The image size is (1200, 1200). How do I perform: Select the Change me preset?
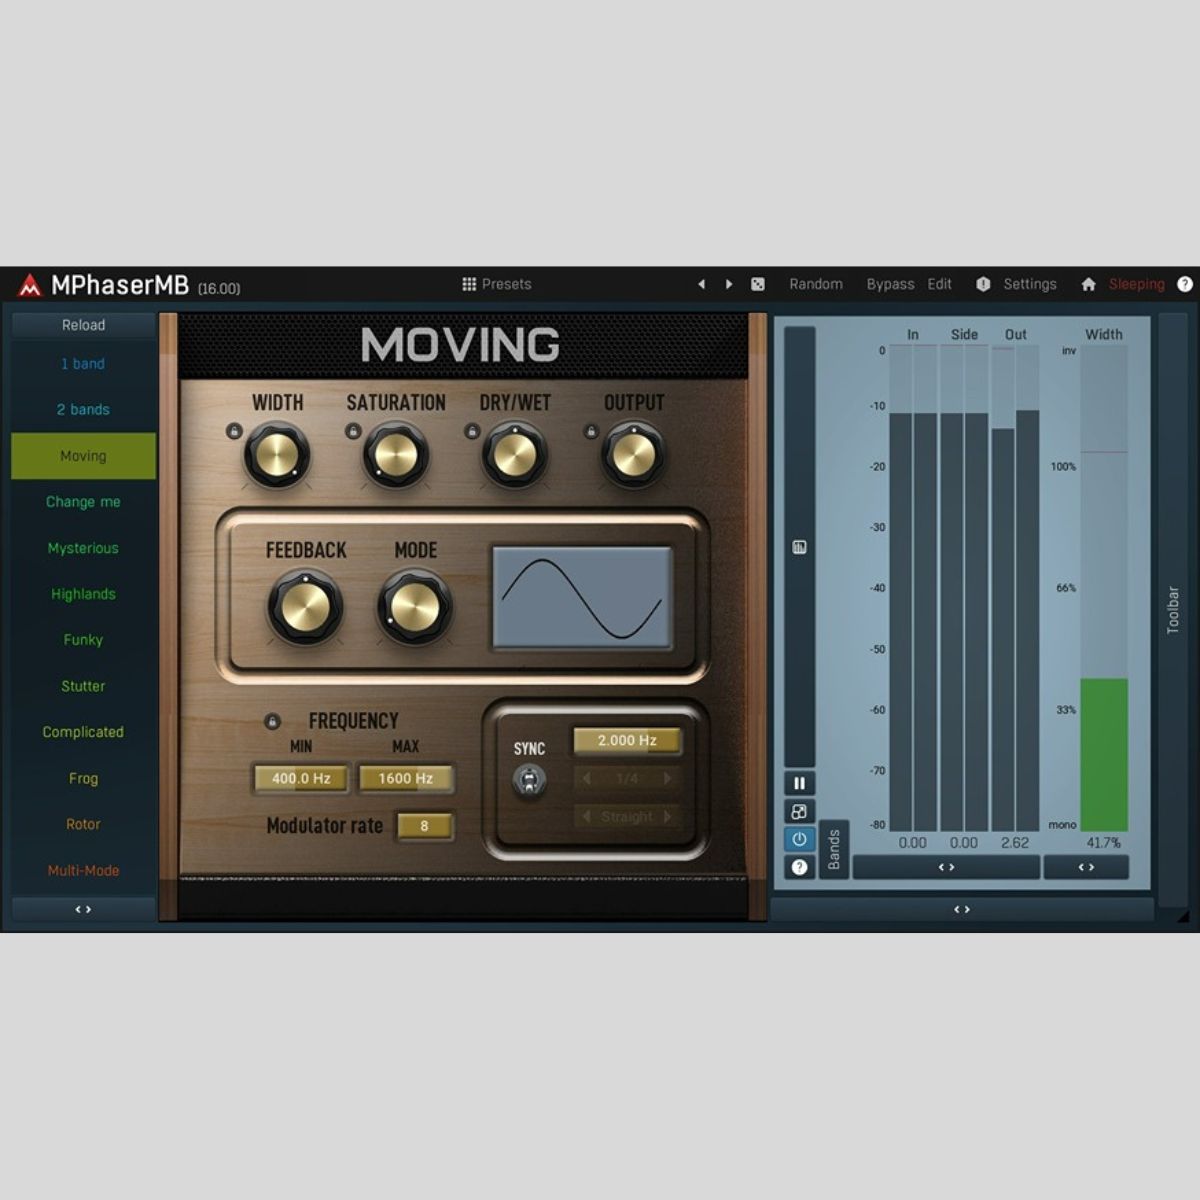[x=83, y=502]
